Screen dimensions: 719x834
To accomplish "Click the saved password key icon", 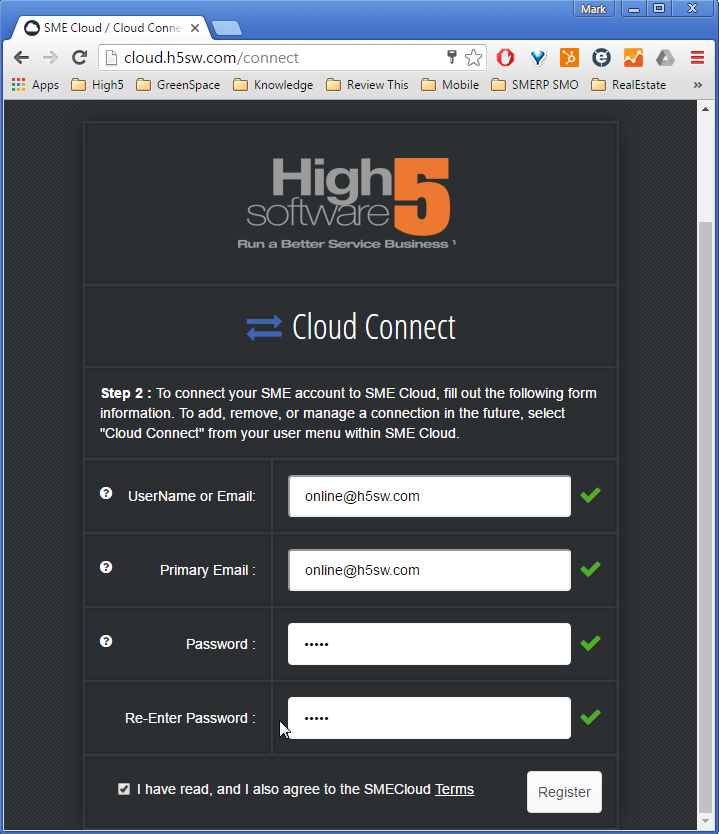I will tap(452, 57).
